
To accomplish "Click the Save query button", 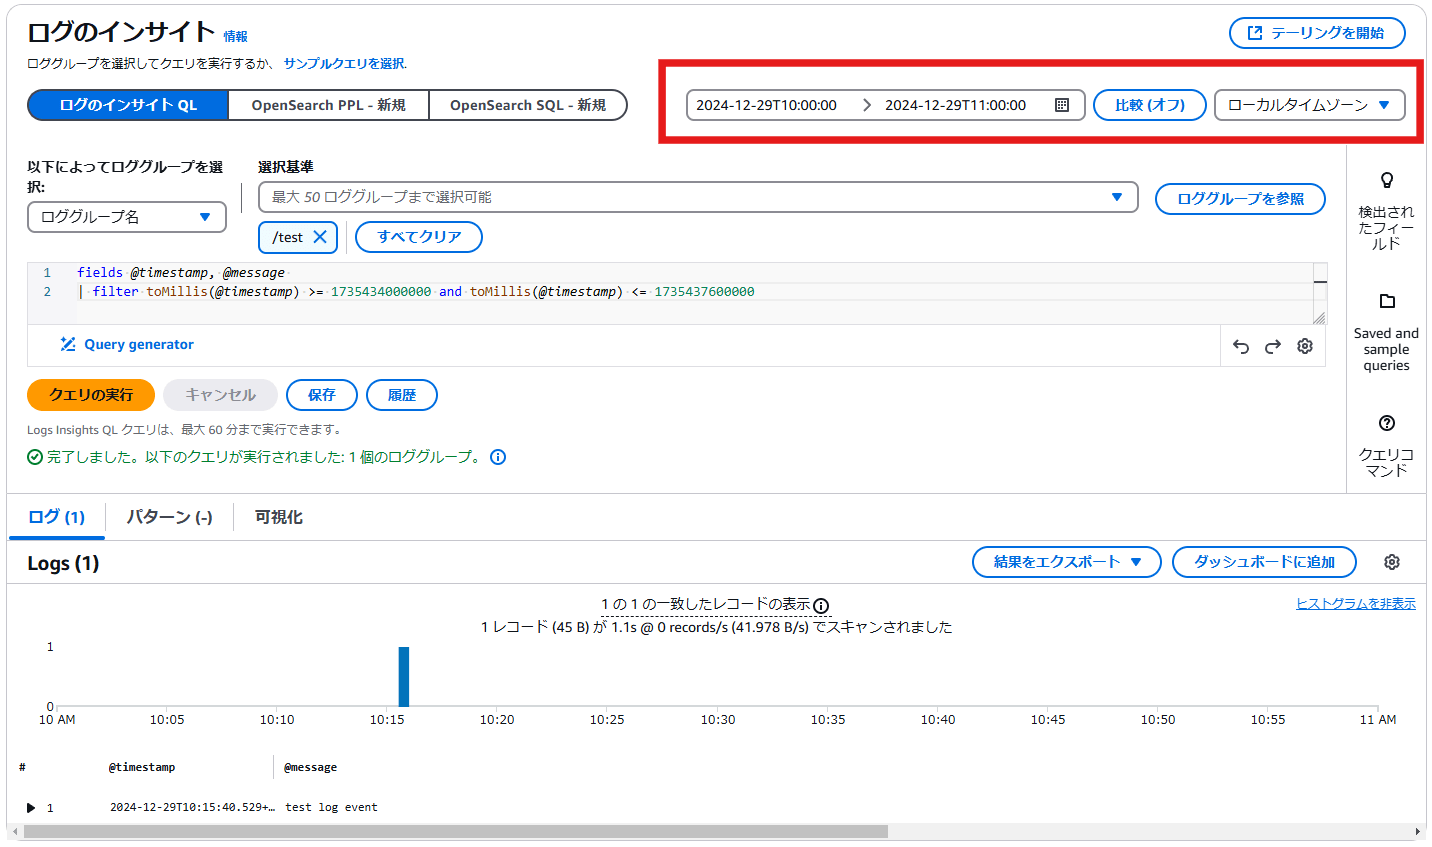I will tap(322, 395).
